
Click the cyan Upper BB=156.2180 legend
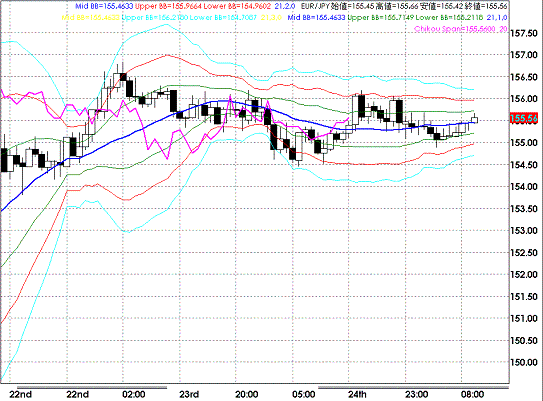point(155,17)
